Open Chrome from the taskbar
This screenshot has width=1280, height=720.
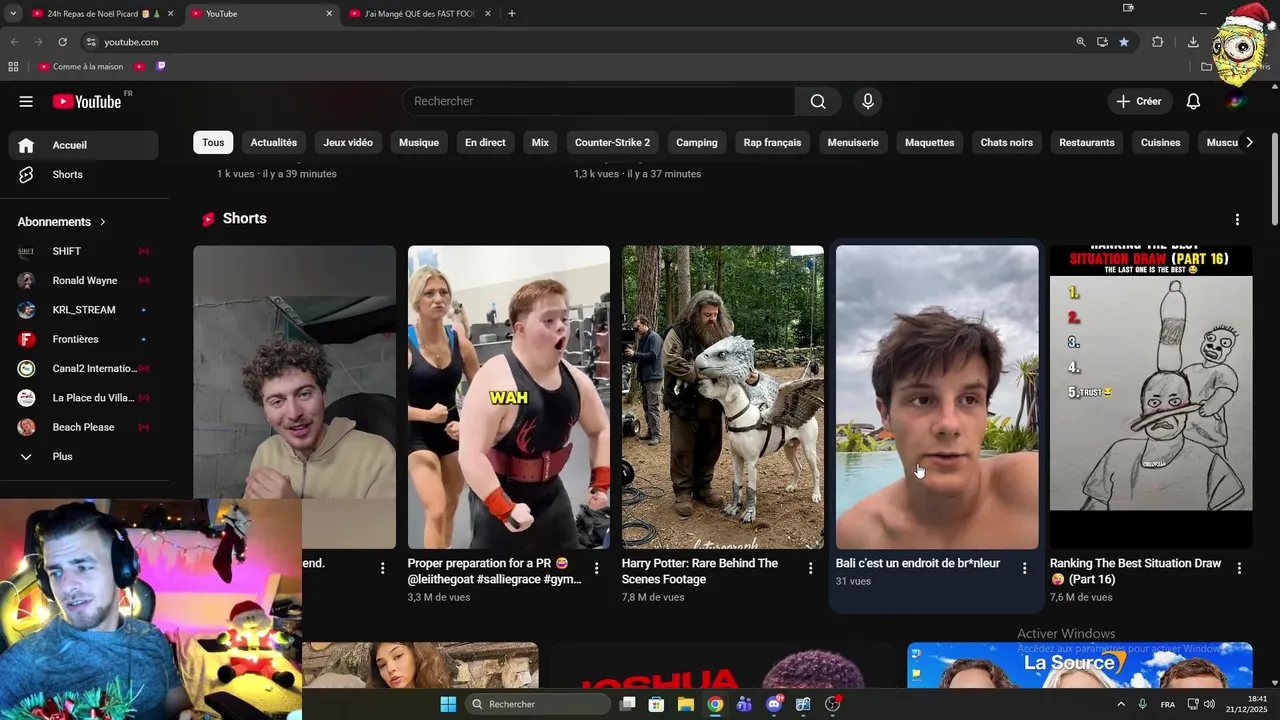pos(715,704)
